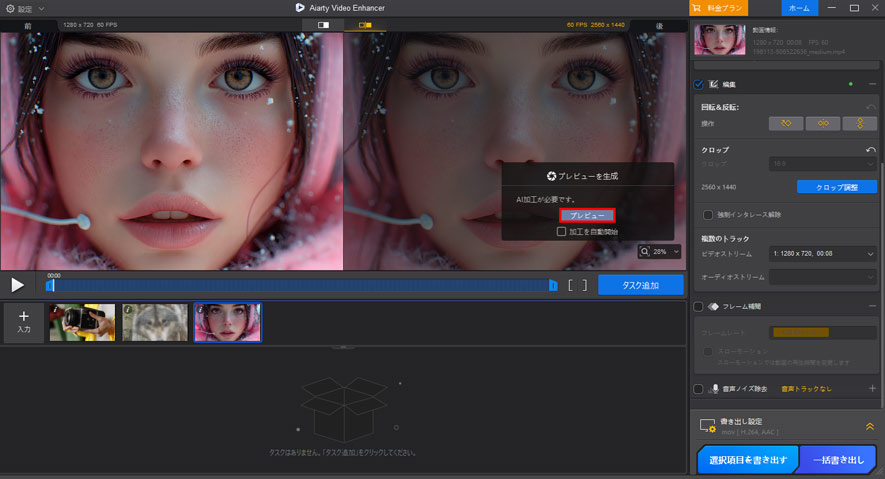This screenshot has height=479, width=885.
Task: Click info icon on camera thumbnail
Action: coord(55,310)
